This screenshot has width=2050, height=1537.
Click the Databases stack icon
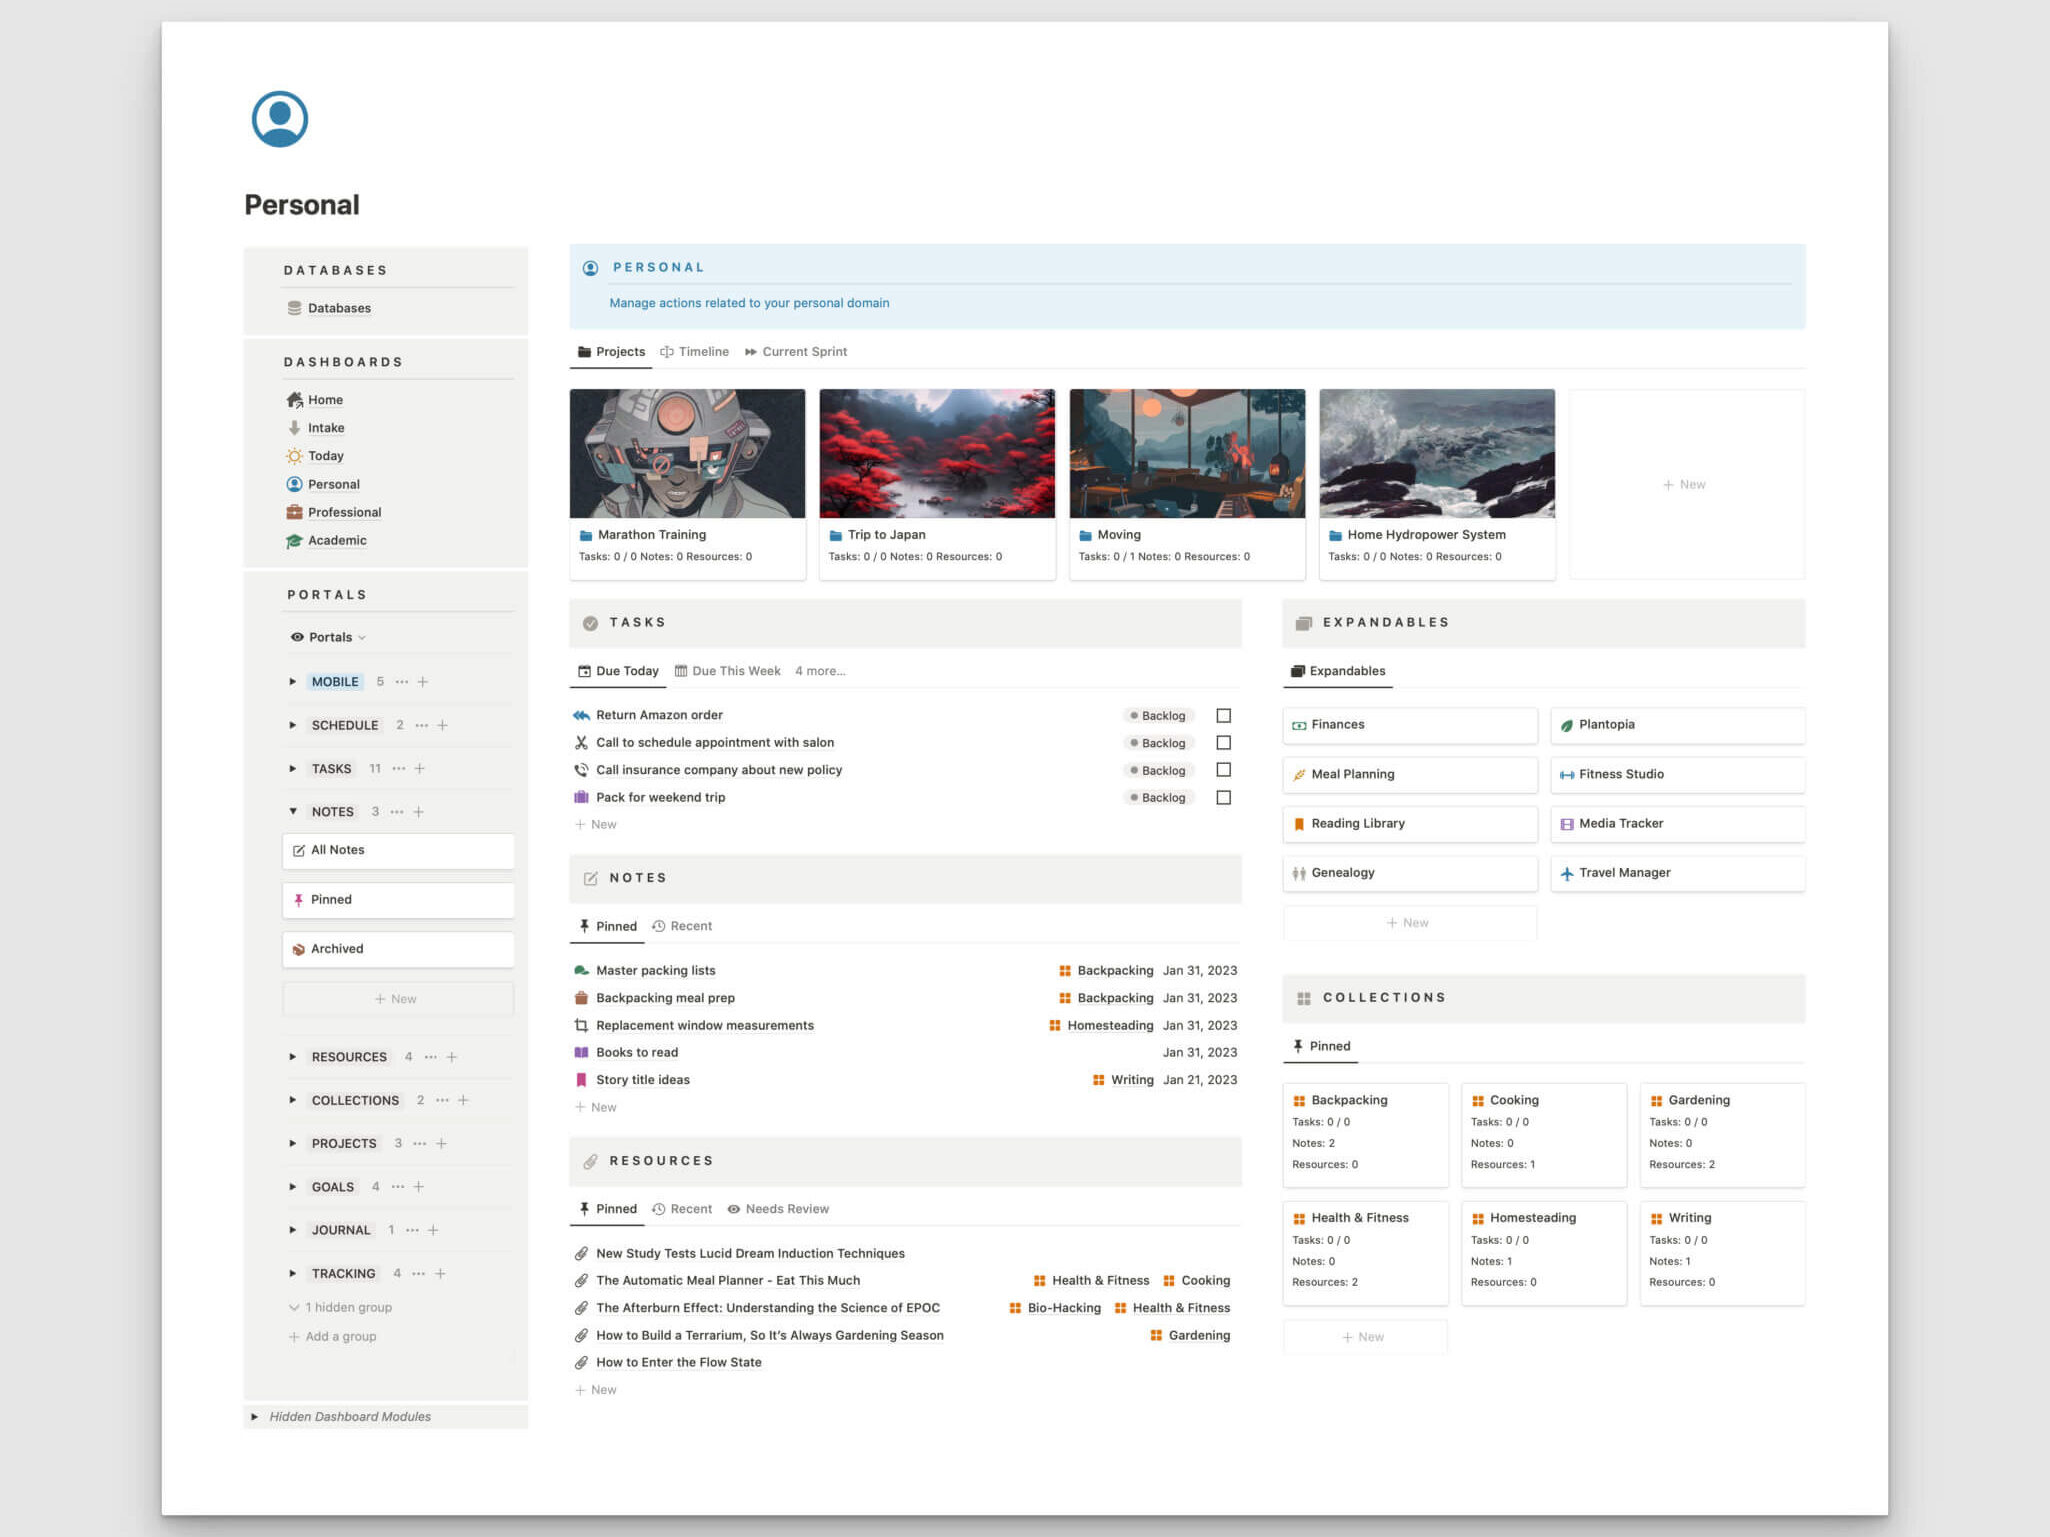[294, 308]
